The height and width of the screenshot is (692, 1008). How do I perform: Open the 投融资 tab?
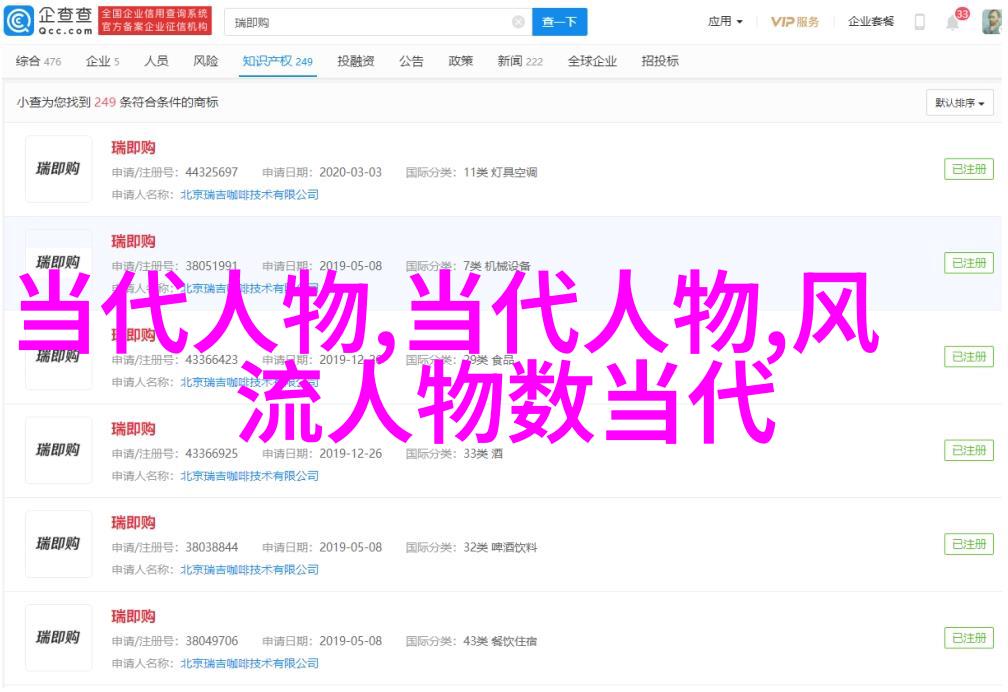click(x=356, y=62)
